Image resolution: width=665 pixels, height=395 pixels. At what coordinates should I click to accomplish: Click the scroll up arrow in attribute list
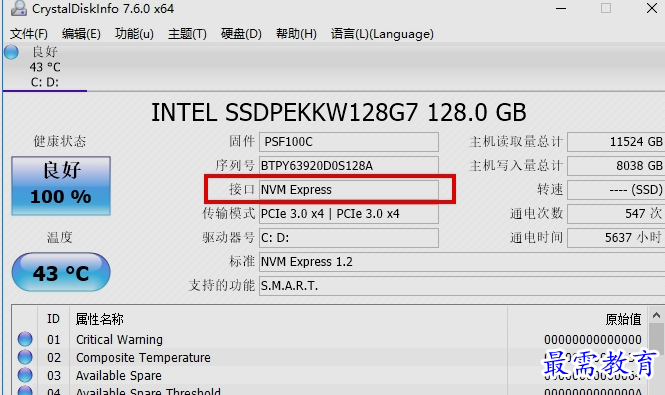click(x=656, y=315)
